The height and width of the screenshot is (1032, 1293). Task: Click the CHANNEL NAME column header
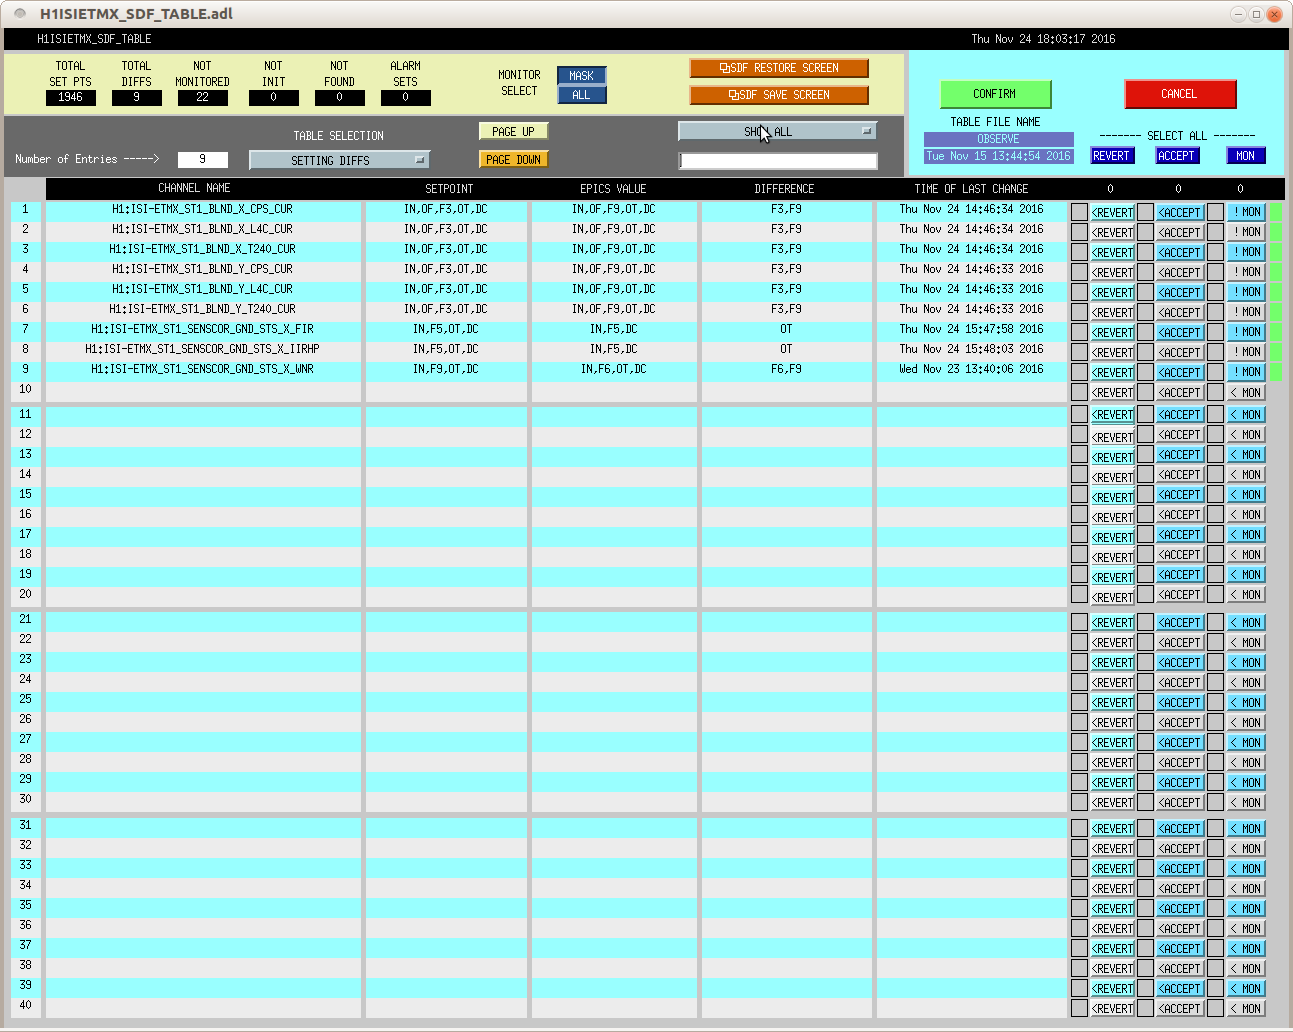point(194,188)
